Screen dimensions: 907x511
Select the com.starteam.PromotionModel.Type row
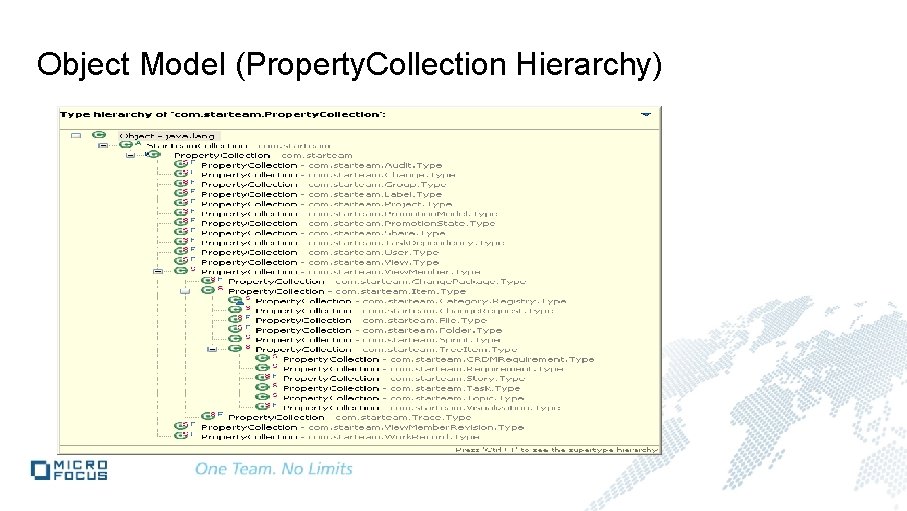tap(349, 214)
